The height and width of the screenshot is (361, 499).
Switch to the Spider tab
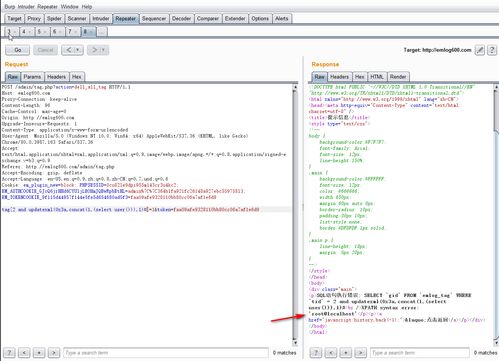point(54,19)
